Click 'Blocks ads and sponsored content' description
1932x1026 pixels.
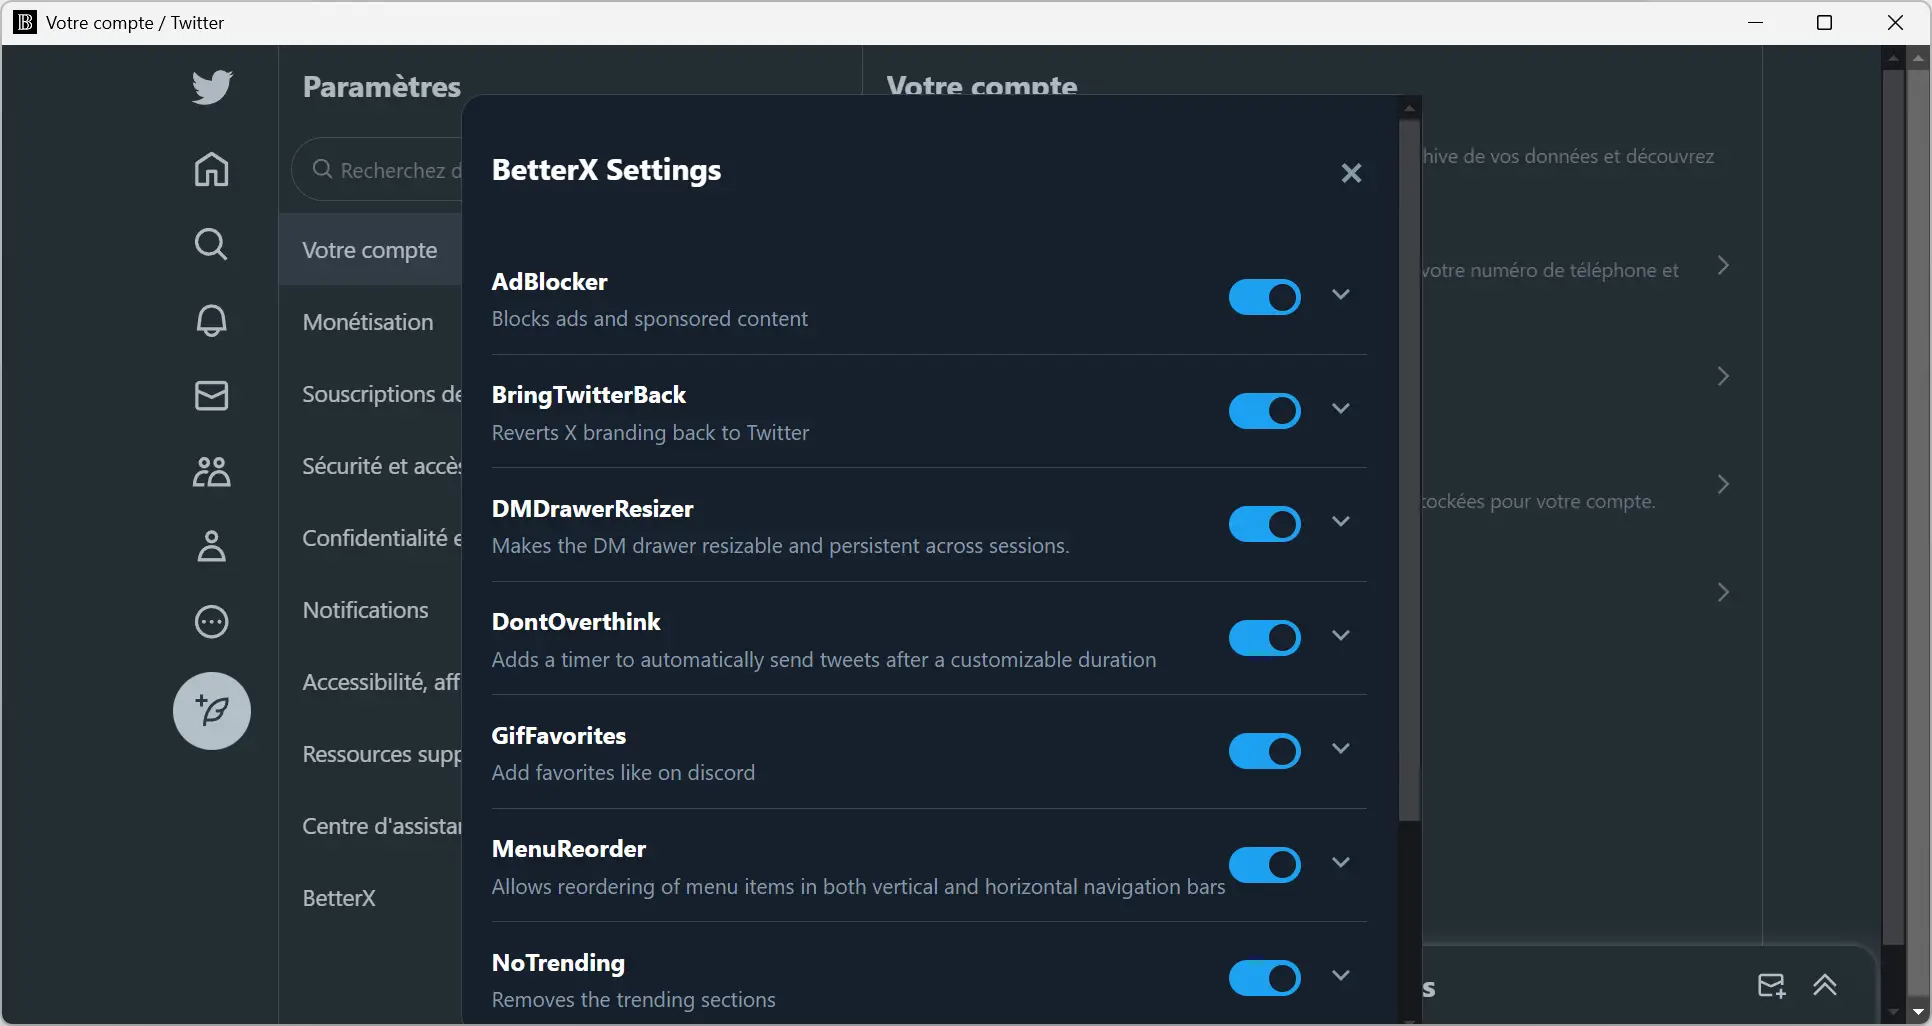click(x=649, y=319)
